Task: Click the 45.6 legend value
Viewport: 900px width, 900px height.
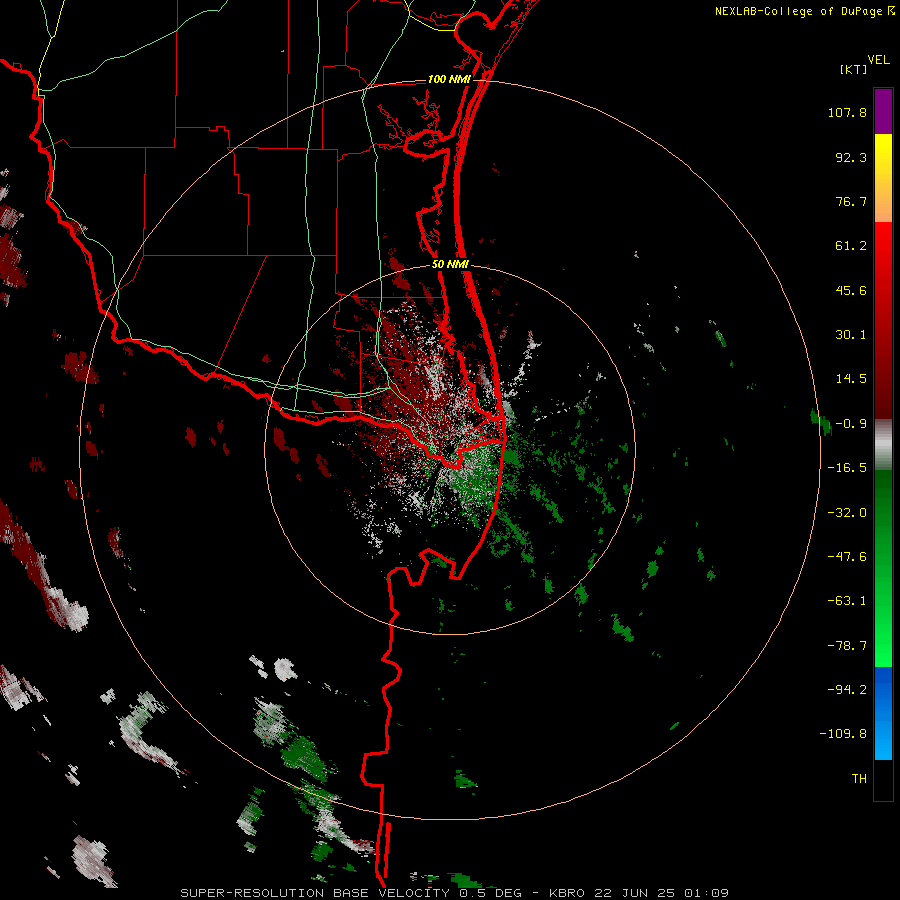Action: click(851, 290)
